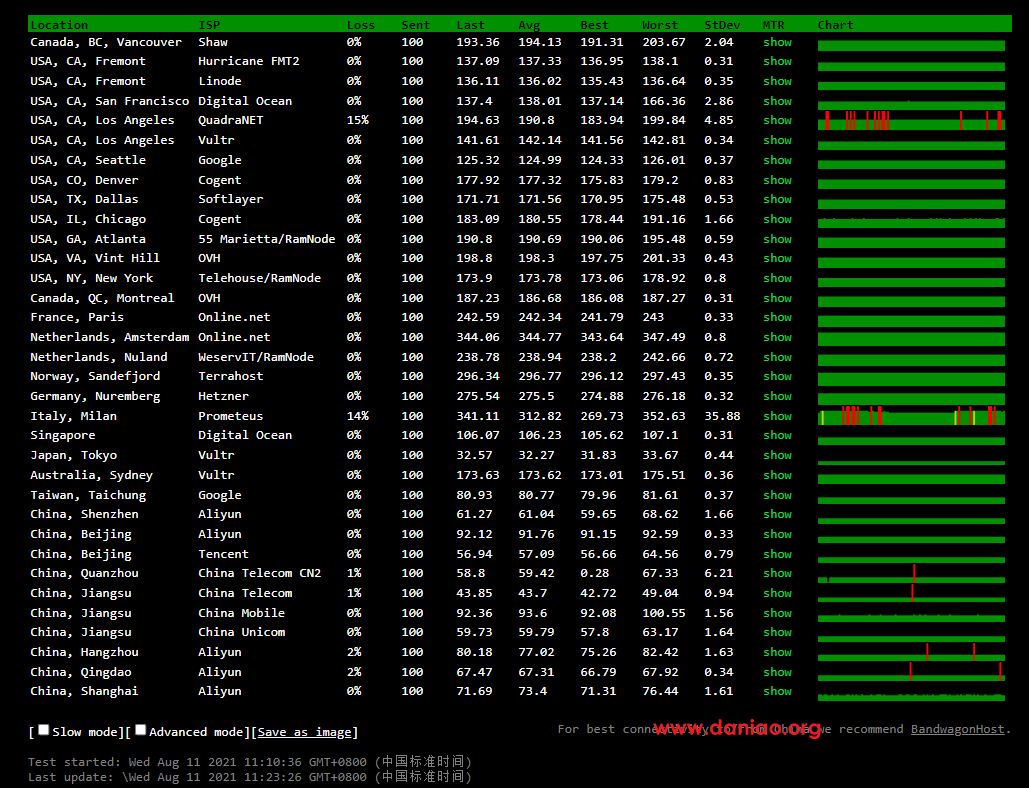Show MTR for Denver Cogent row
Viewport: 1029px width, 788px height.
[x=778, y=180]
